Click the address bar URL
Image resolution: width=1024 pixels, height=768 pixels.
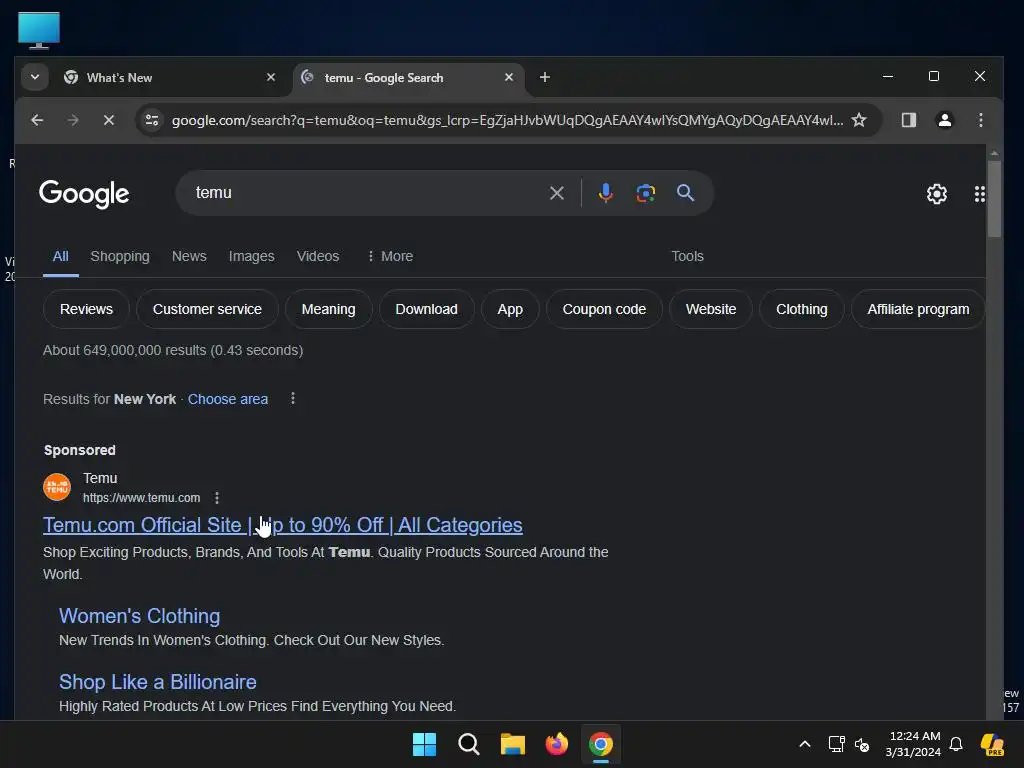pyautogui.click(x=507, y=120)
